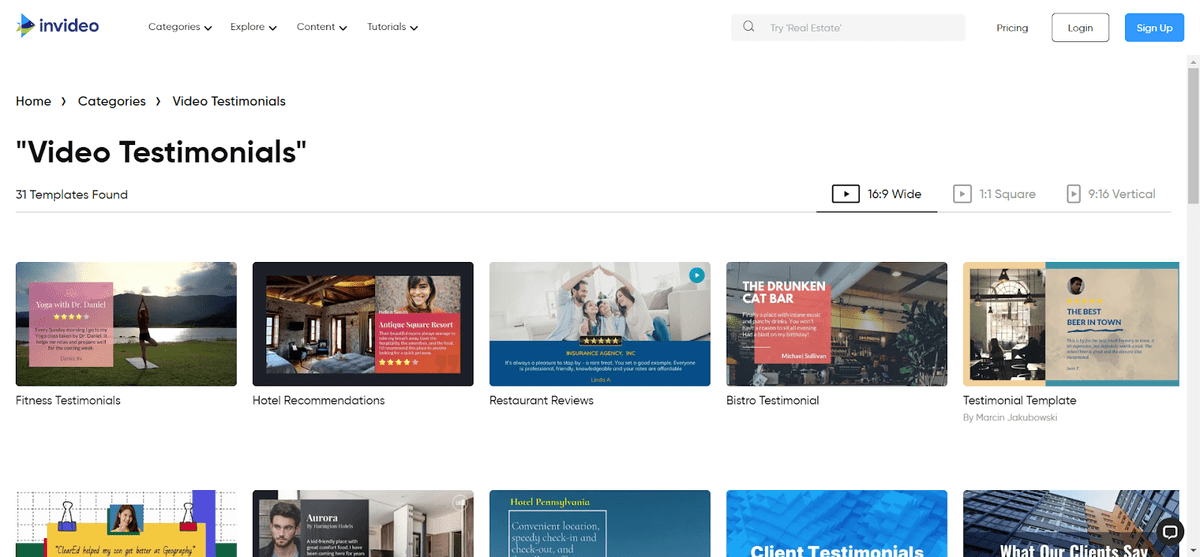The height and width of the screenshot is (557, 1200).
Task: Open the Pricing link
Action: pyautogui.click(x=1012, y=28)
